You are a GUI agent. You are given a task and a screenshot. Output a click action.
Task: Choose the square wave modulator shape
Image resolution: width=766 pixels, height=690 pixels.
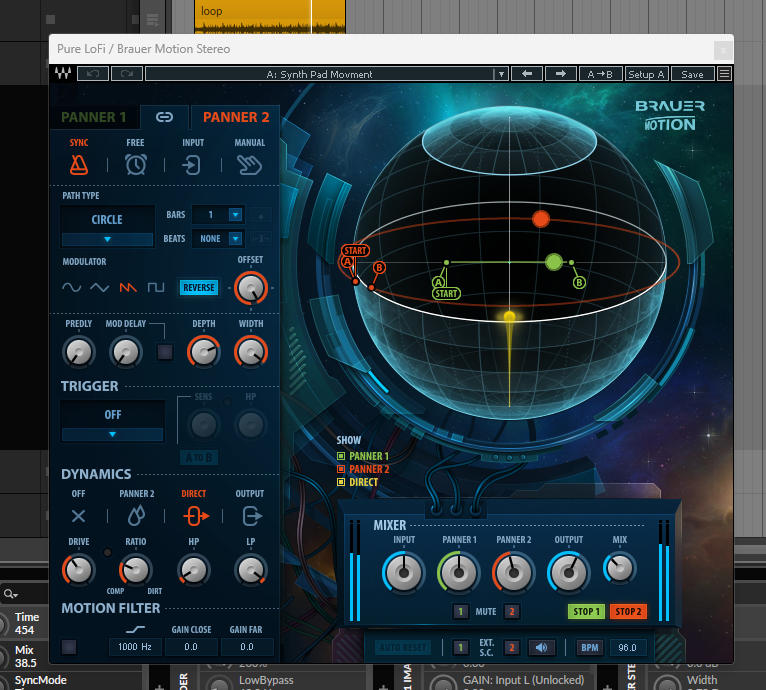pos(156,287)
